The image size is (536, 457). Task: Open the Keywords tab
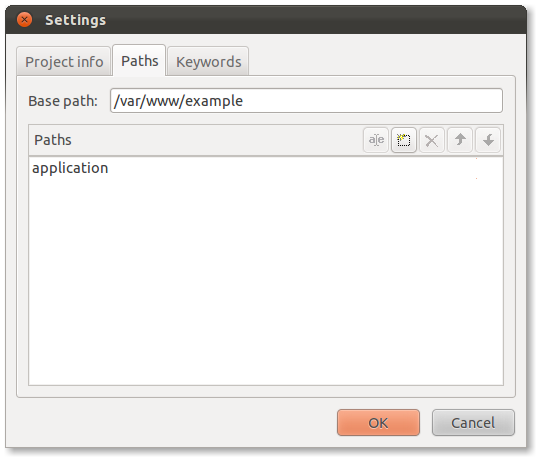click(x=209, y=62)
